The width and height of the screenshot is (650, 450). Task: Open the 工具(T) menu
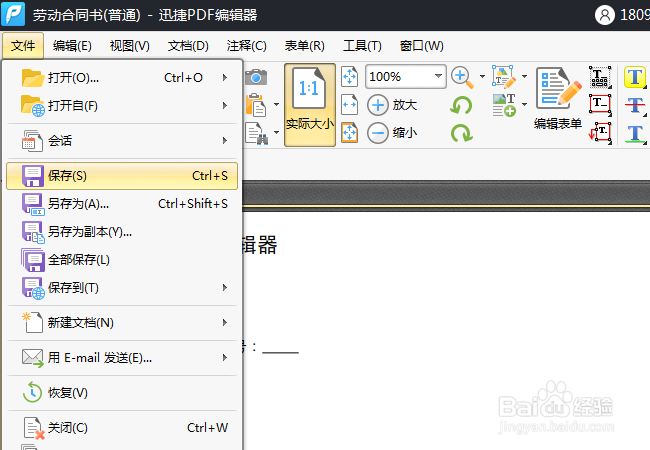[x=362, y=46]
